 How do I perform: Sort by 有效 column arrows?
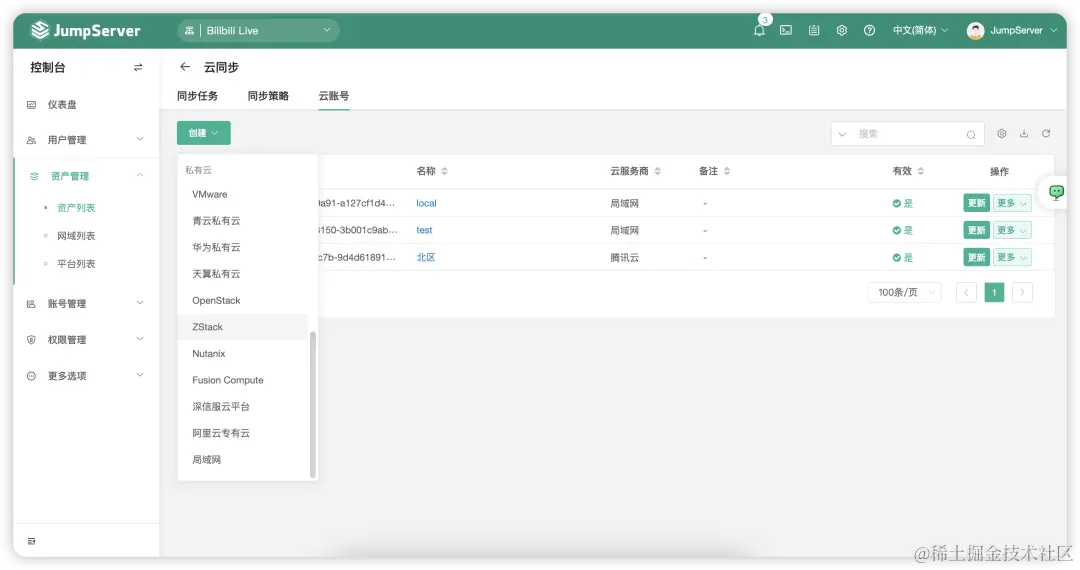(x=920, y=171)
